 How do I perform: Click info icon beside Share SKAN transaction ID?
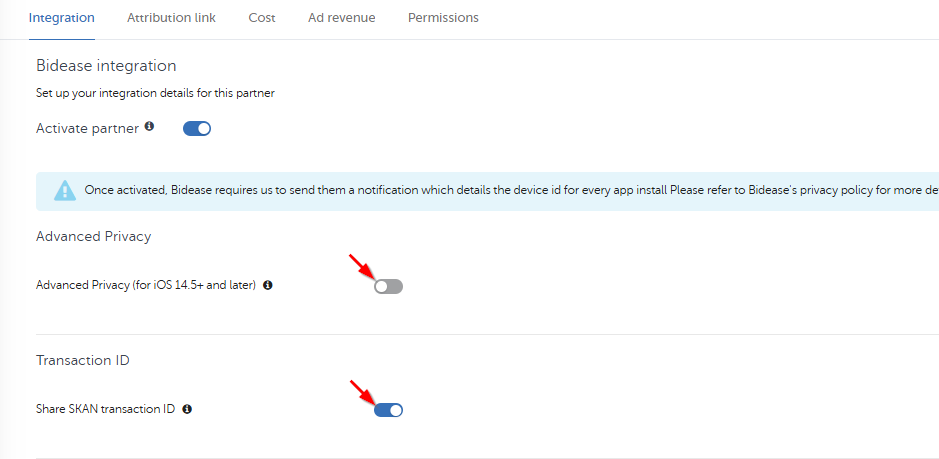click(187, 409)
